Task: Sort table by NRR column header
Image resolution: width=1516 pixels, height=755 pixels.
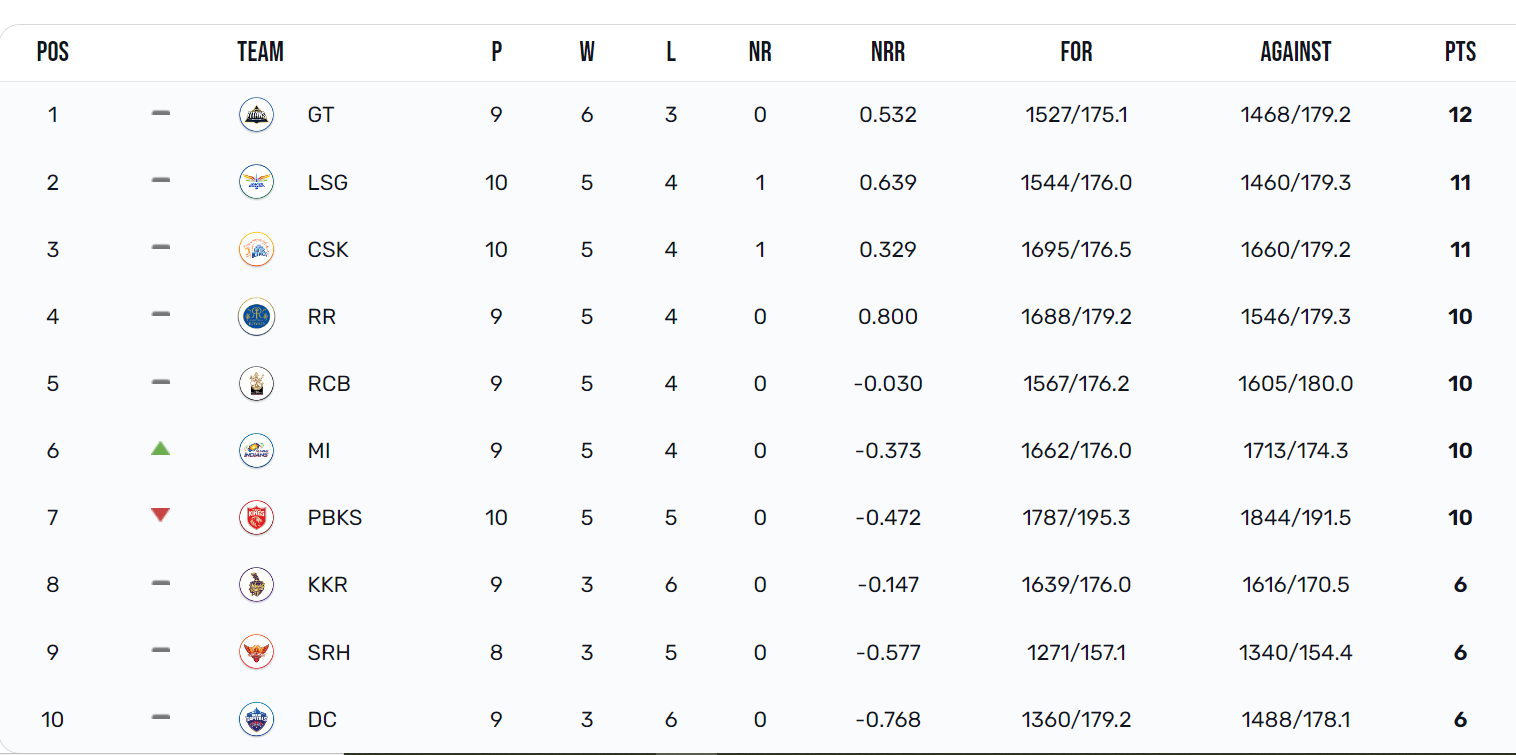Action: (x=888, y=52)
